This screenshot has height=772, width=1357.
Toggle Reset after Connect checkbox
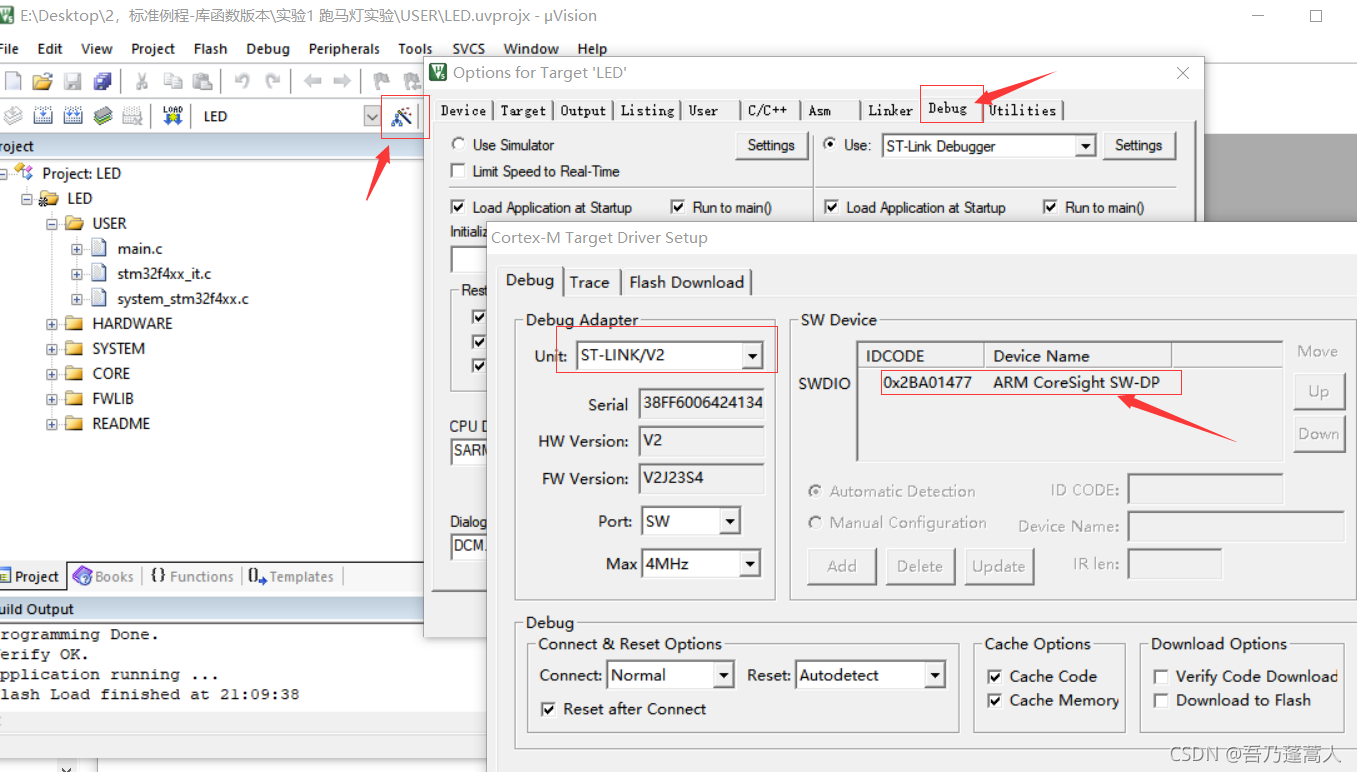(x=548, y=709)
